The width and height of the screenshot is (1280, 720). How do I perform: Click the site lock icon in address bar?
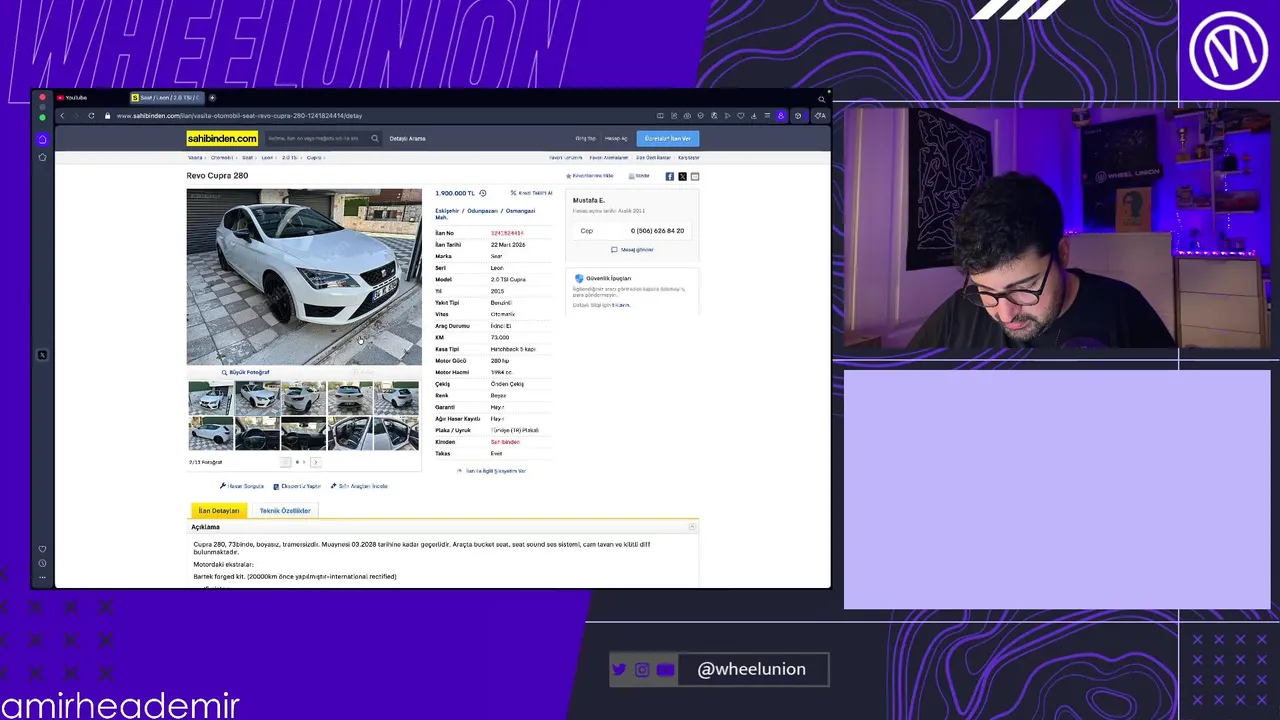107,116
